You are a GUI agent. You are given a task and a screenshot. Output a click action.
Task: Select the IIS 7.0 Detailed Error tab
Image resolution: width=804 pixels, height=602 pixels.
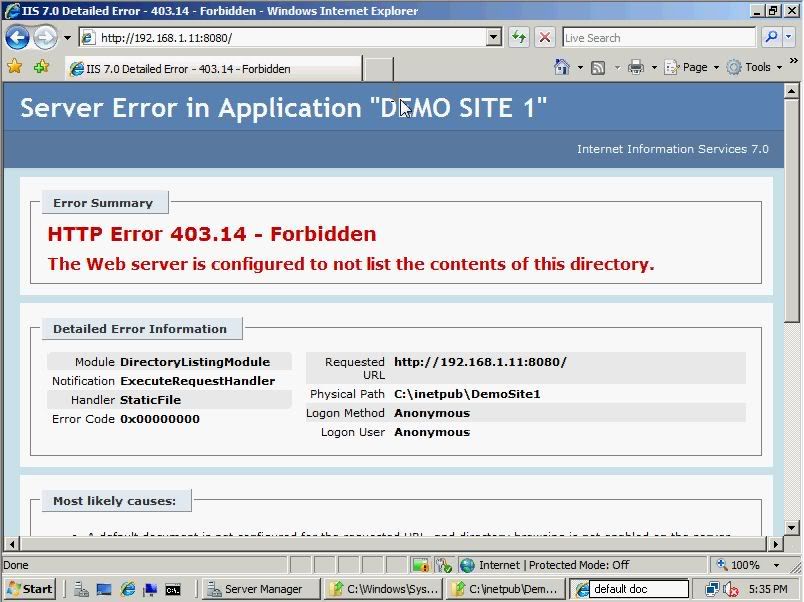click(x=213, y=69)
